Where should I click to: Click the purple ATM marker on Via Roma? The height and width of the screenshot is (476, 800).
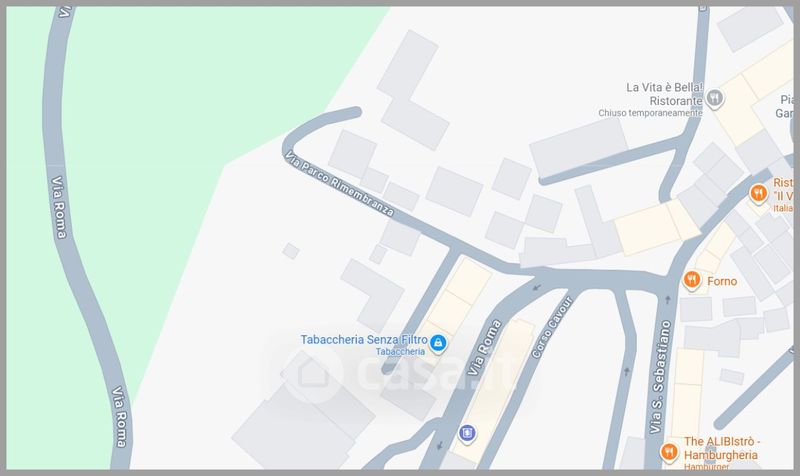pyautogui.click(x=467, y=433)
